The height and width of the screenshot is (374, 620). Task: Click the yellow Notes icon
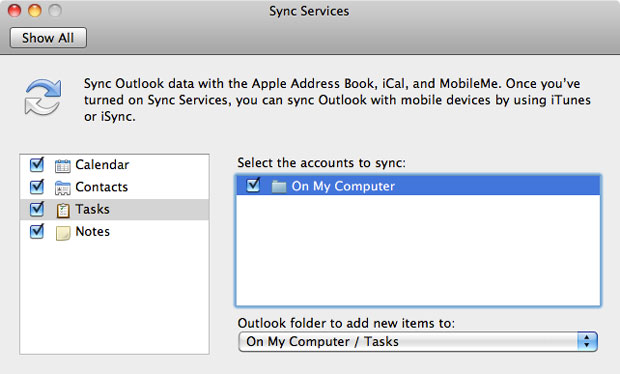point(62,233)
